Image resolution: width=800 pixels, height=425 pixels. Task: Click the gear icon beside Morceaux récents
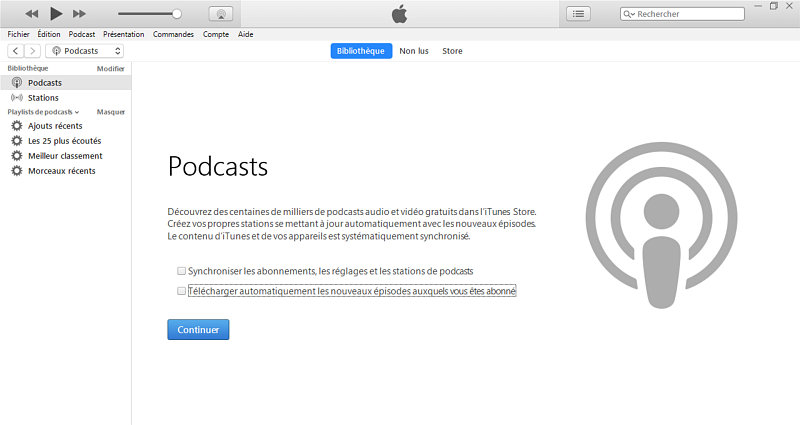coord(17,170)
